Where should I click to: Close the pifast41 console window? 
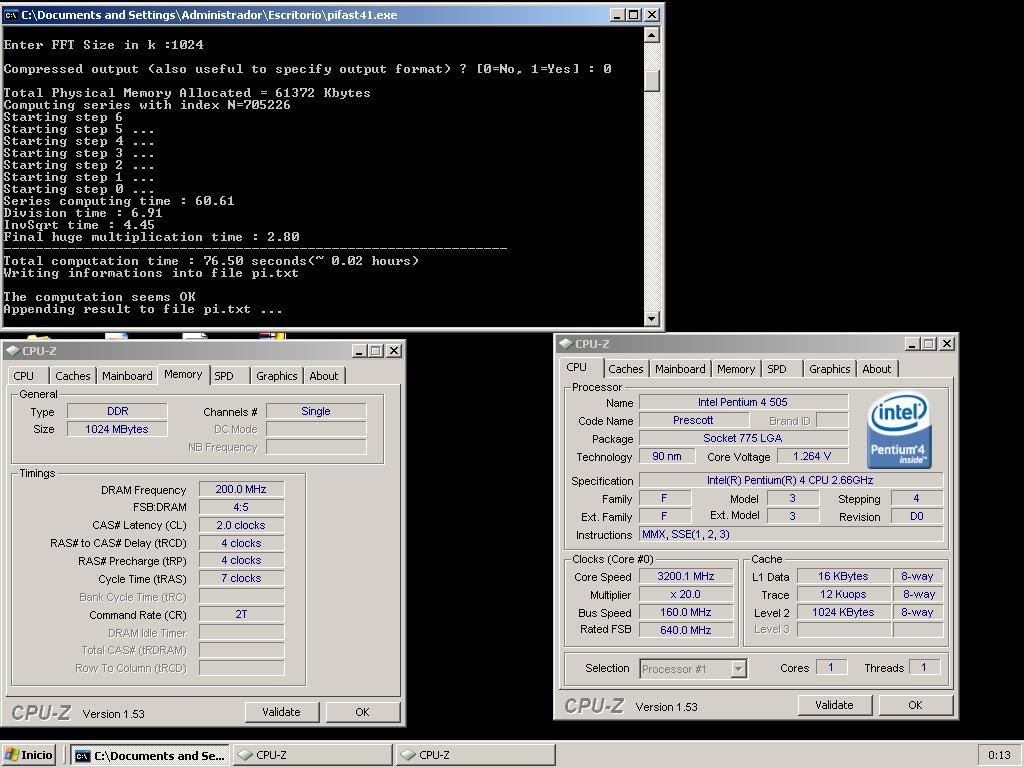[652, 14]
